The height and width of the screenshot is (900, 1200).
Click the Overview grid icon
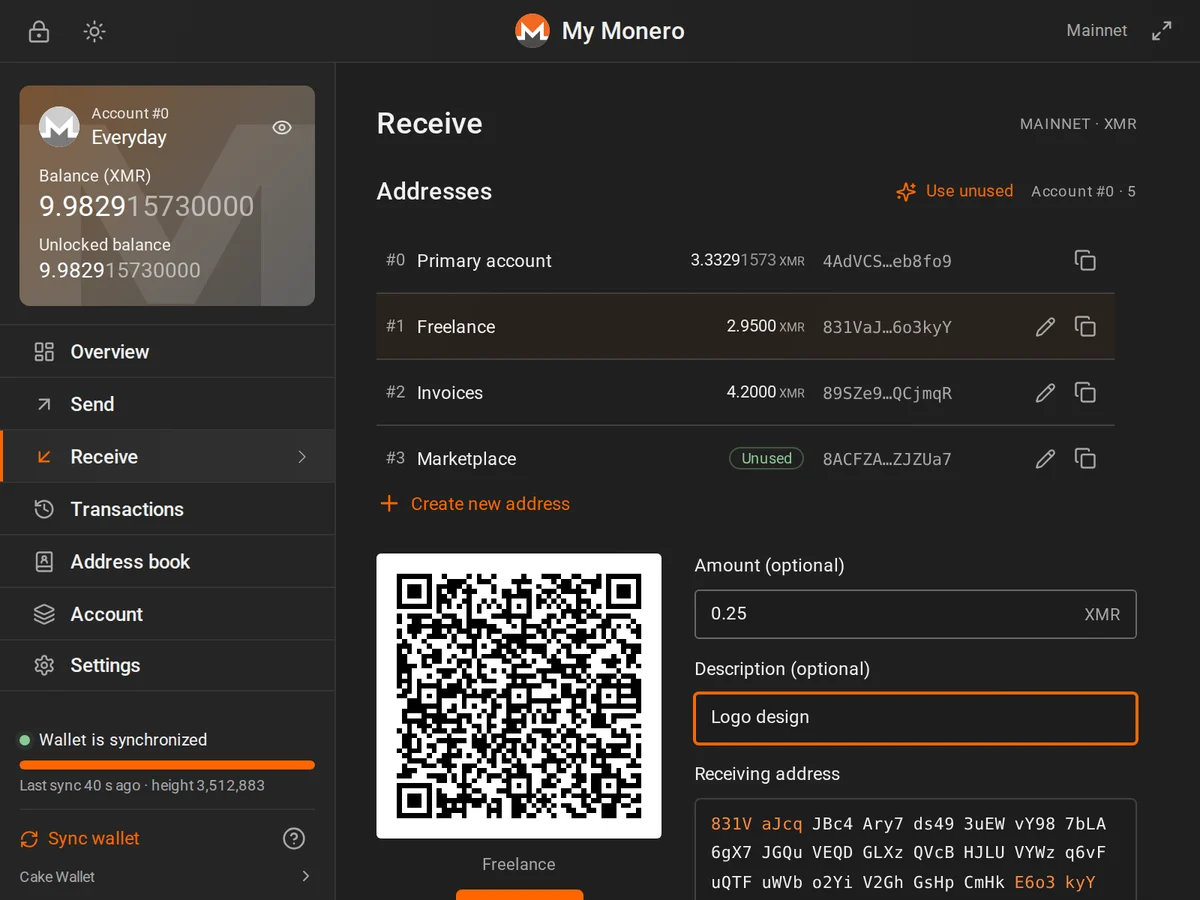44,352
